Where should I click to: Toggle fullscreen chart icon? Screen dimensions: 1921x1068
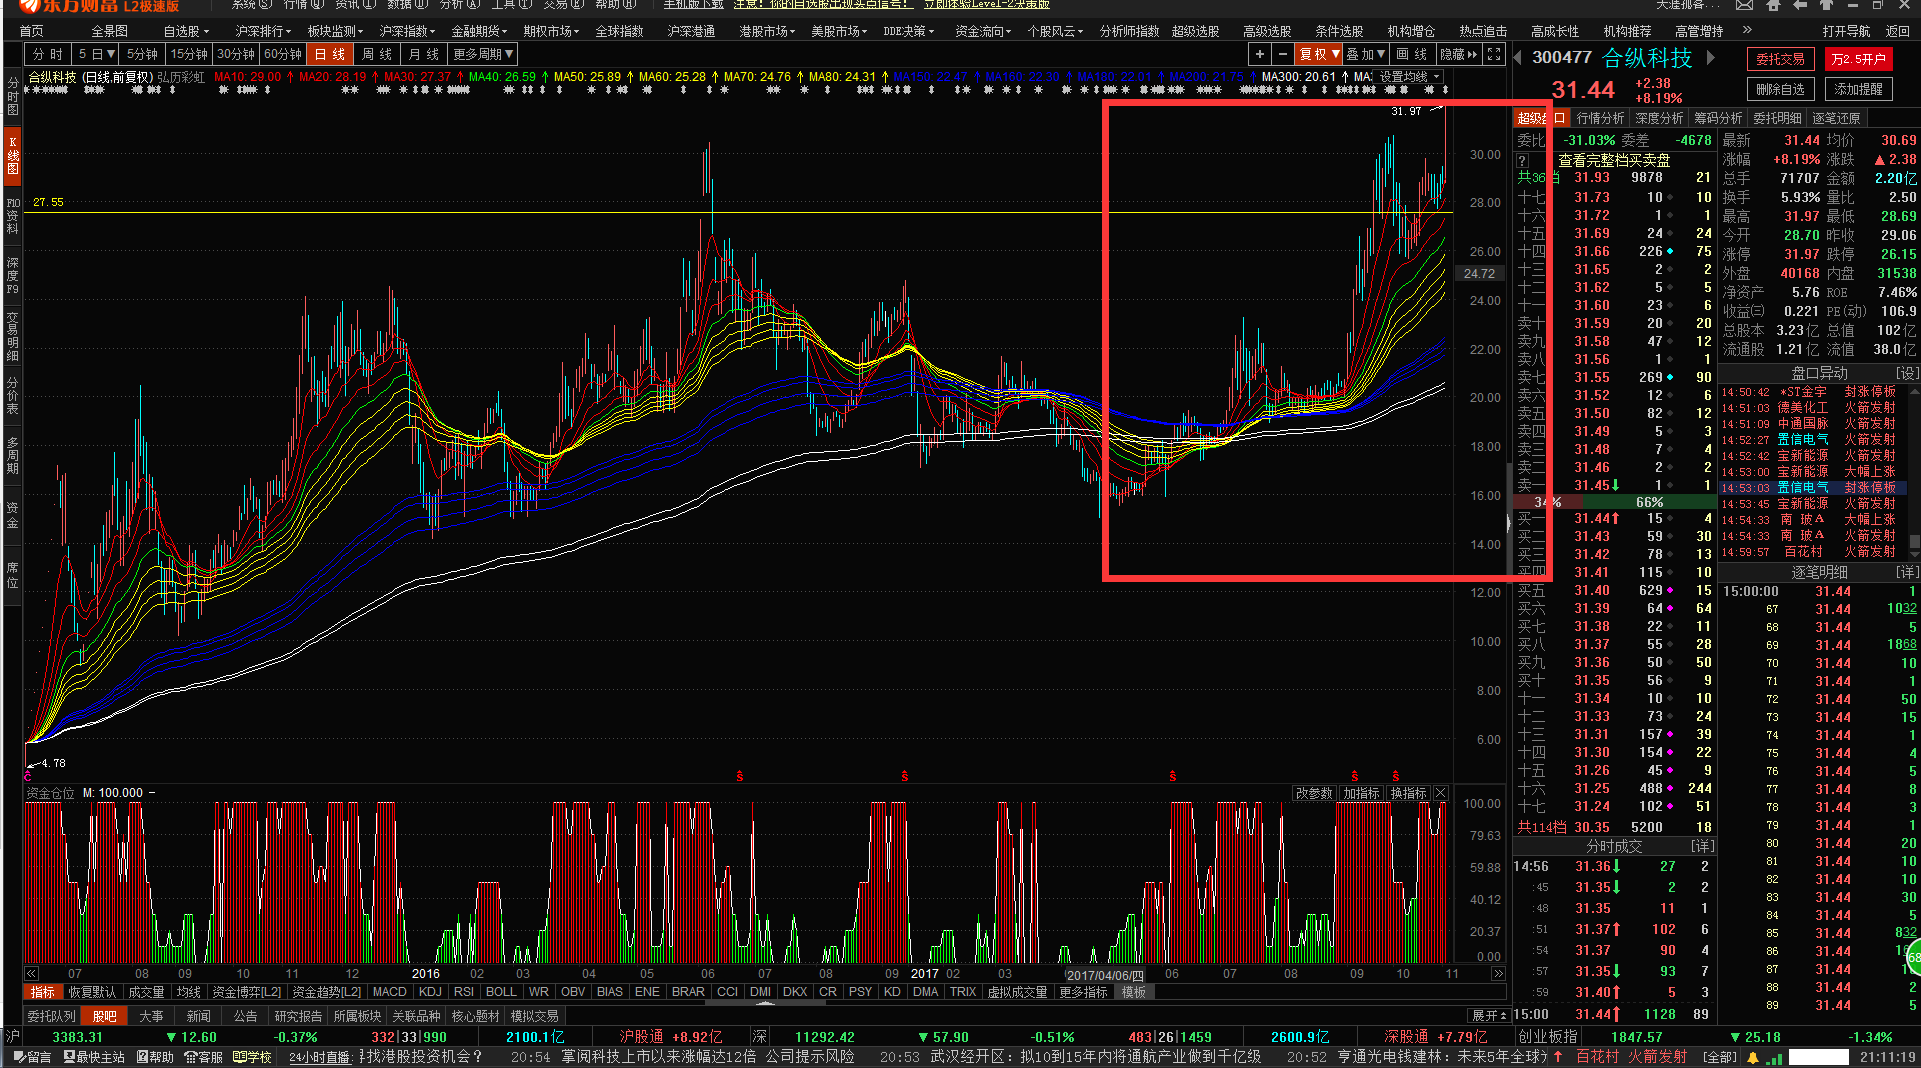pyautogui.click(x=1494, y=54)
